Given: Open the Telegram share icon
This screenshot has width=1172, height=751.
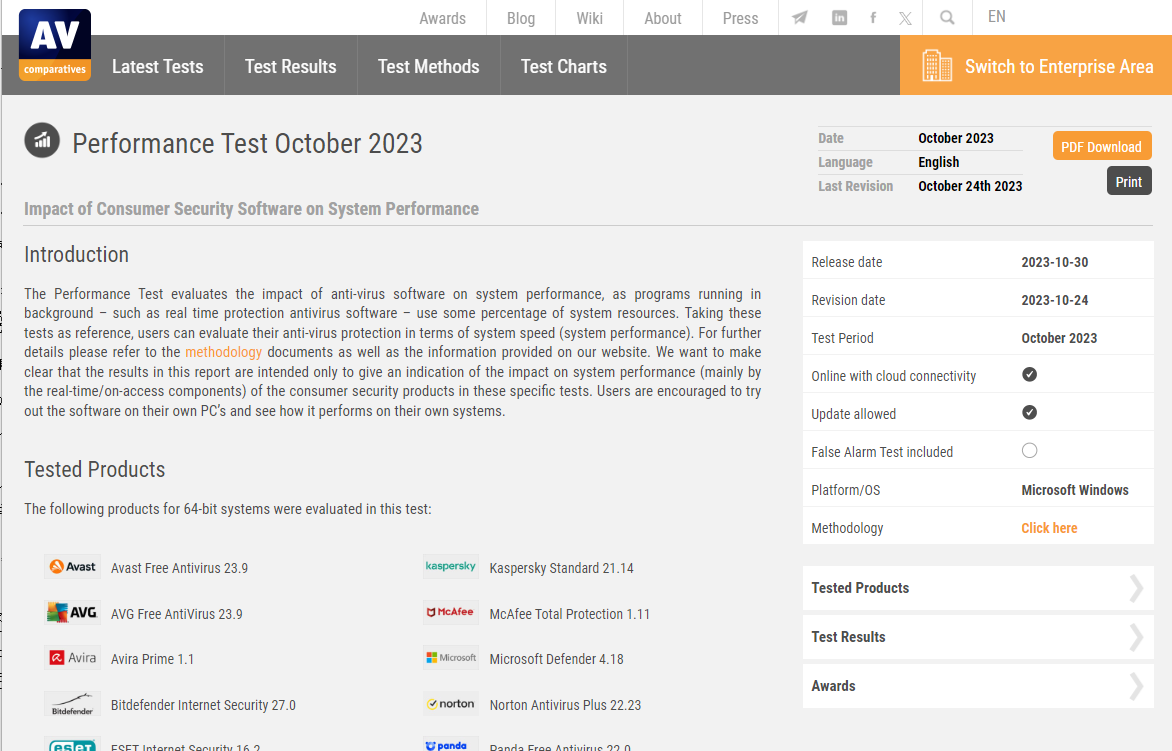Looking at the screenshot, I should 800,18.
